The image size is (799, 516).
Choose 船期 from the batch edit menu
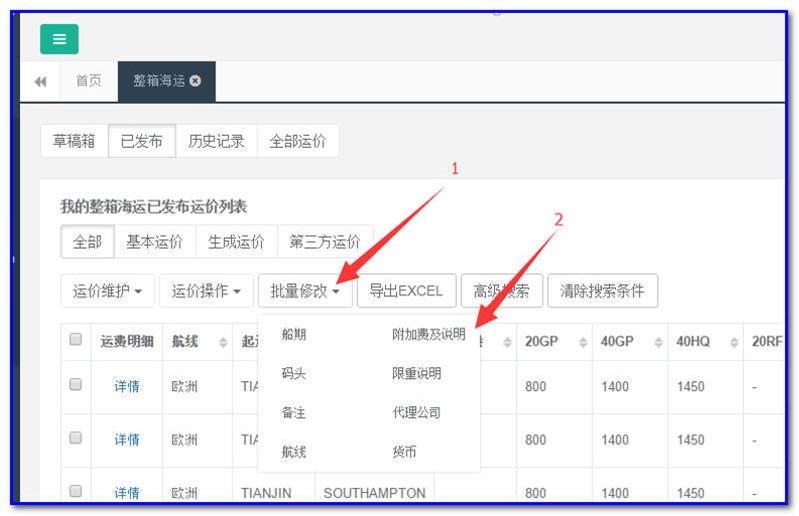point(294,334)
